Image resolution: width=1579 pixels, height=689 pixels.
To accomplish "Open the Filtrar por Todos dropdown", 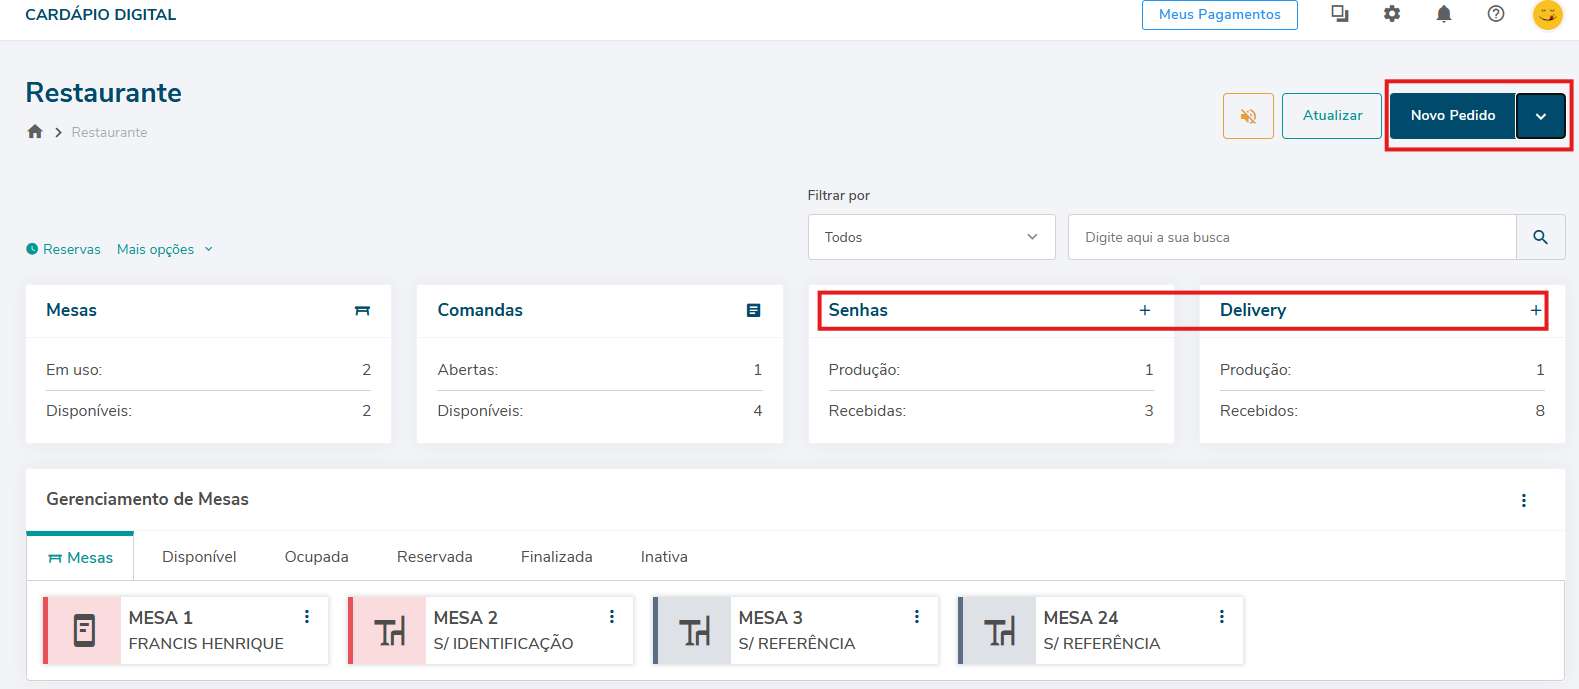I will tap(930, 237).
